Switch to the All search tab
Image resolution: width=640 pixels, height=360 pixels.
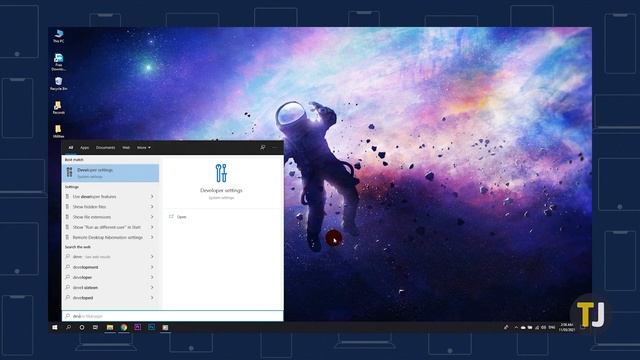click(71, 147)
